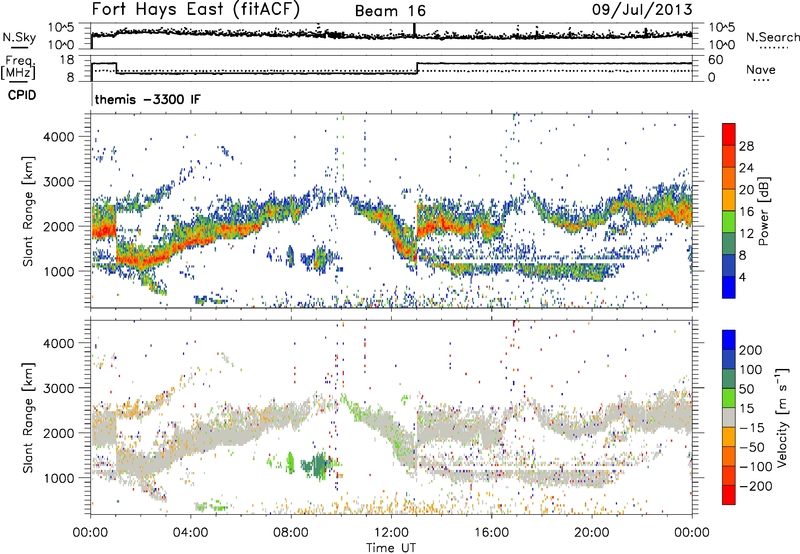Pick the gray -15 to 15 Velocity segment
Image resolution: width=800 pixels, height=554 pixels.
[x=729, y=417]
